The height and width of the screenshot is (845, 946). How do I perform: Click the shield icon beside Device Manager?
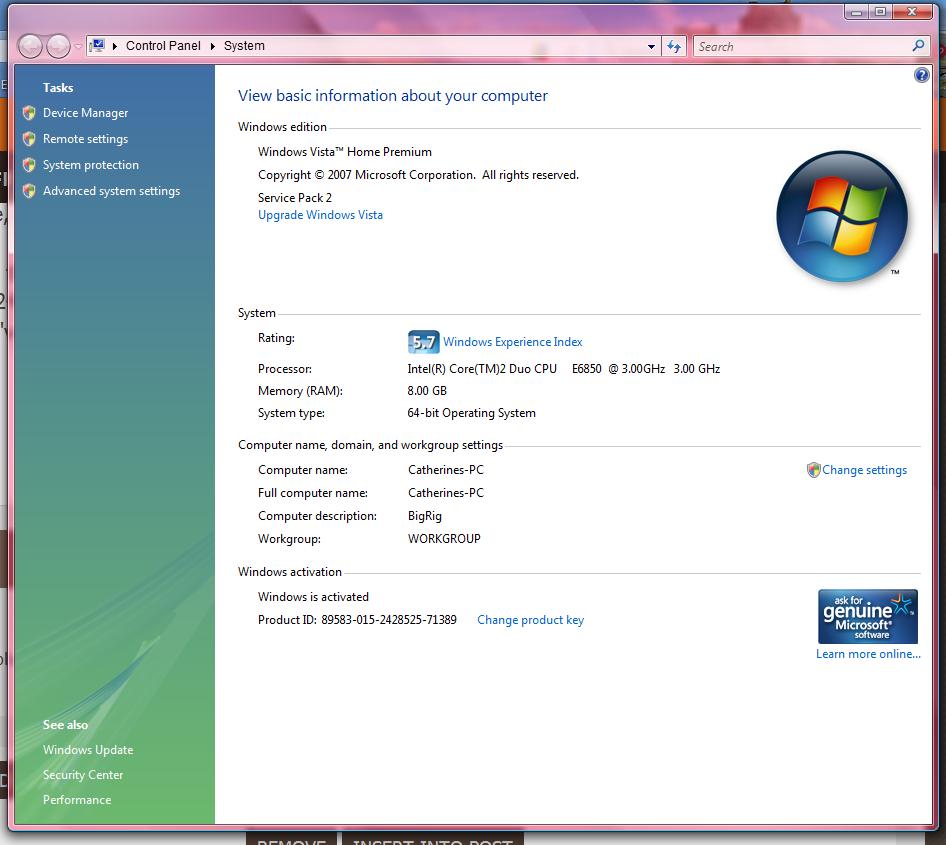[x=29, y=113]
